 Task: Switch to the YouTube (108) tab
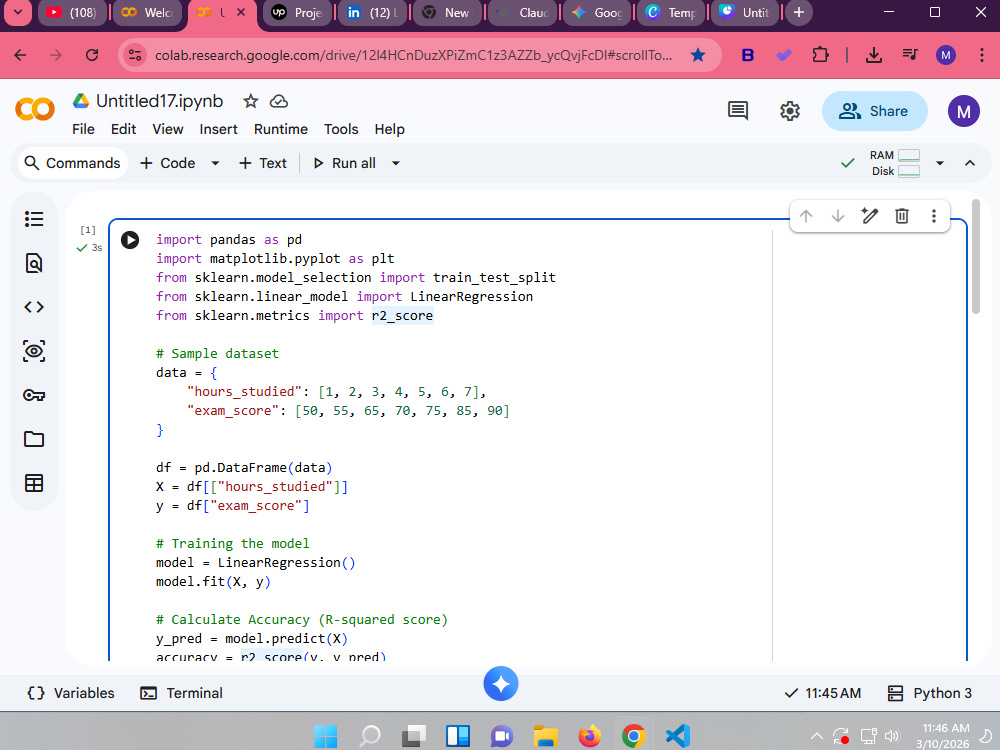[72, 13]
